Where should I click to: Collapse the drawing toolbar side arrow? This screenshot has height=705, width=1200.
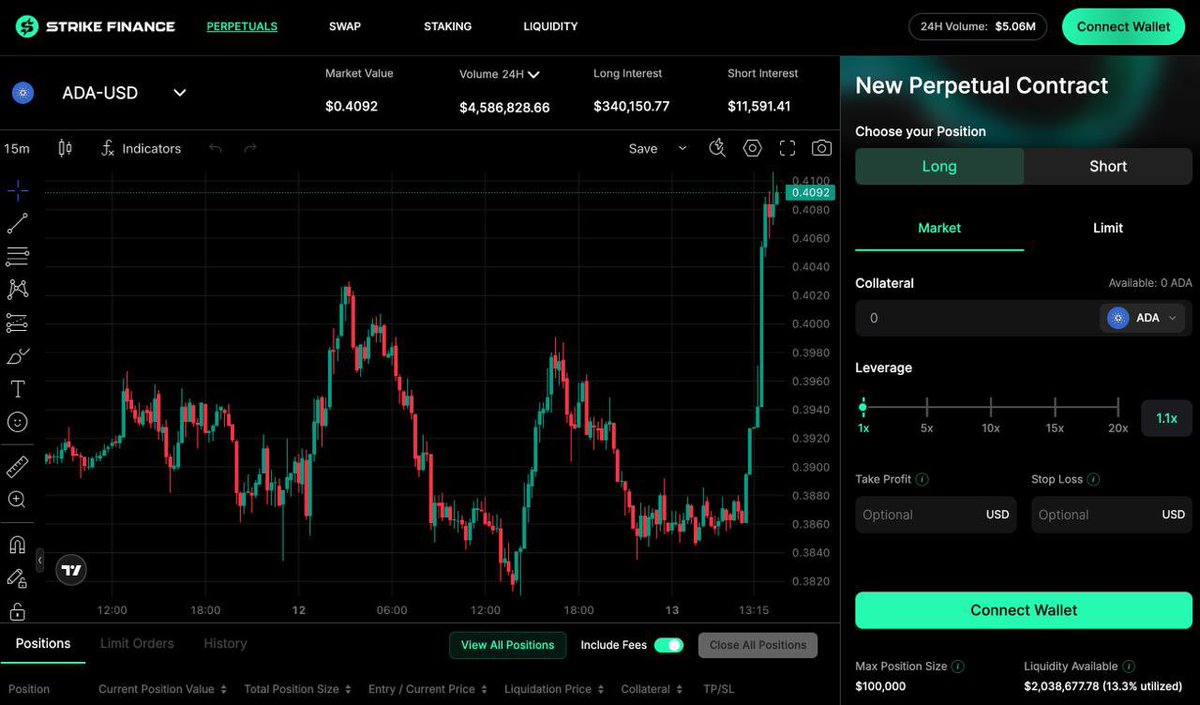click(x=40, y=561)
